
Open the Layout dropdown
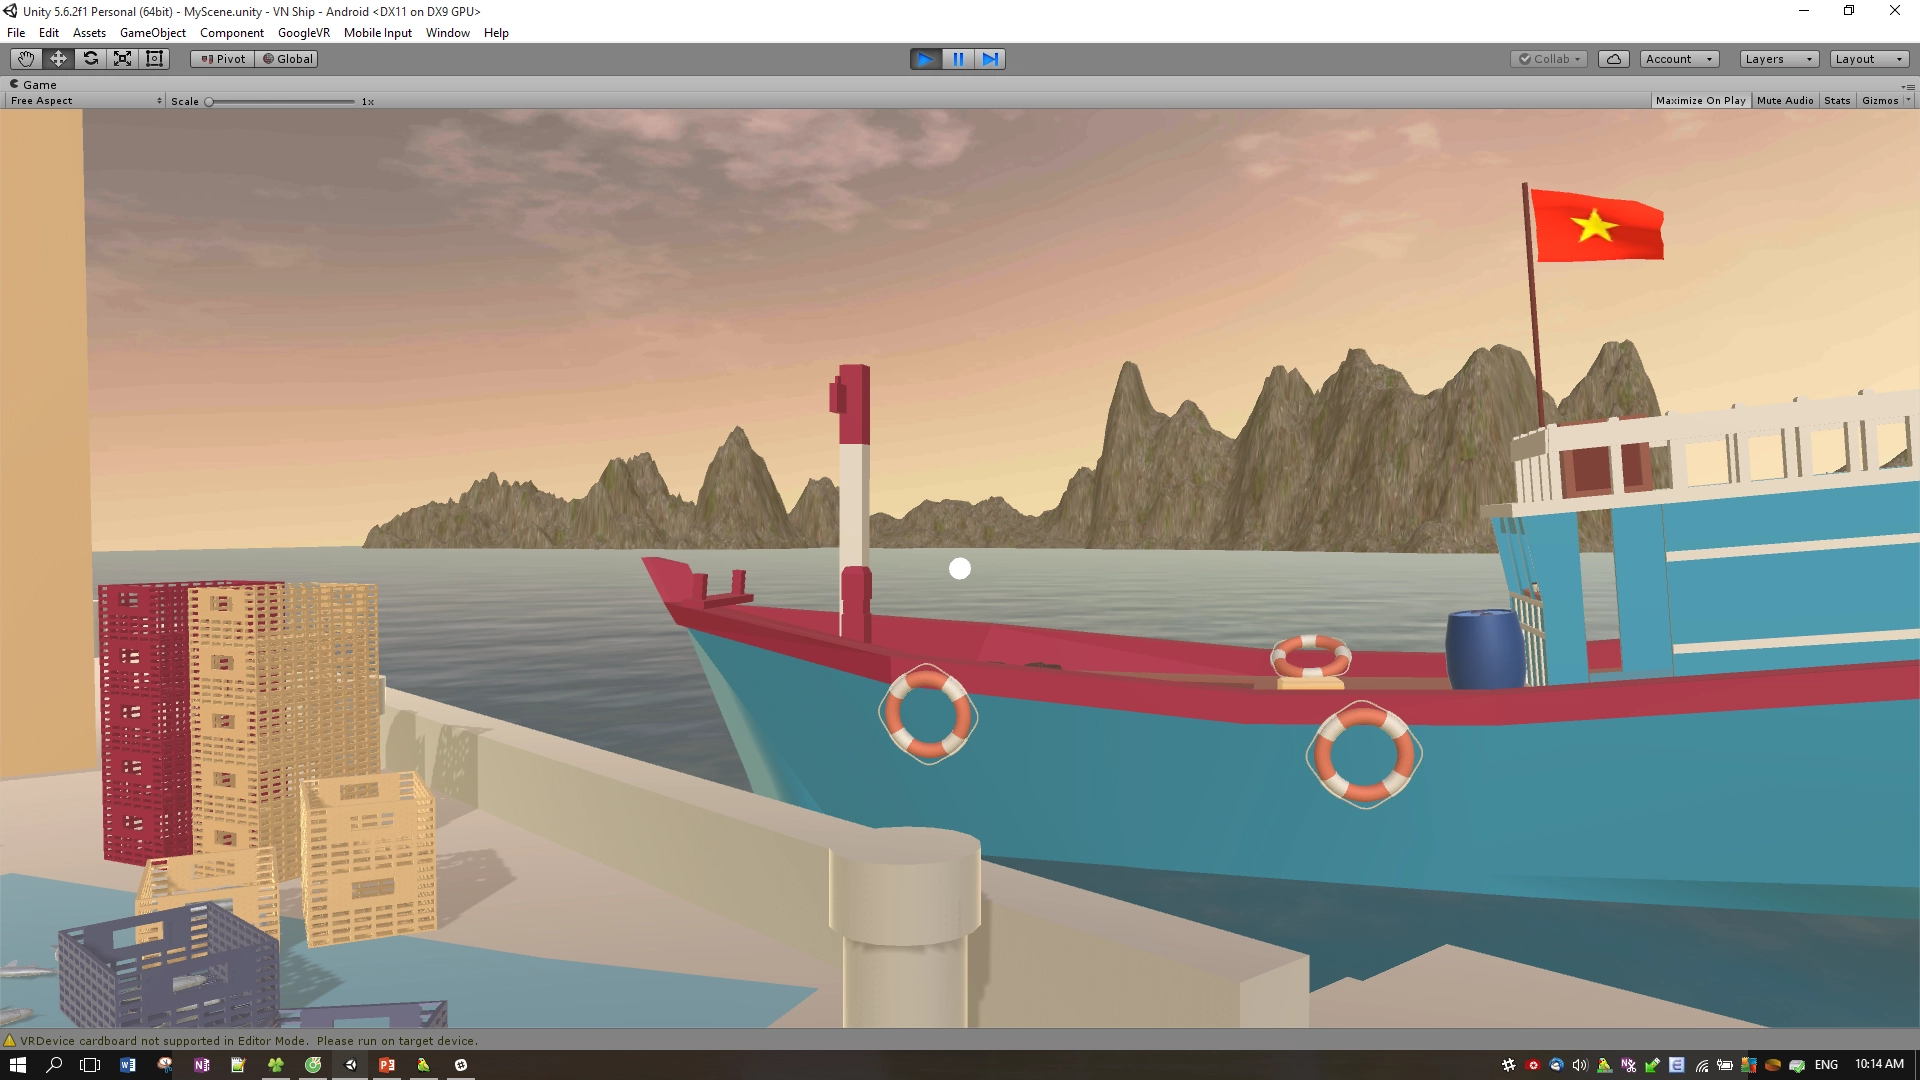click(1868, 59)
